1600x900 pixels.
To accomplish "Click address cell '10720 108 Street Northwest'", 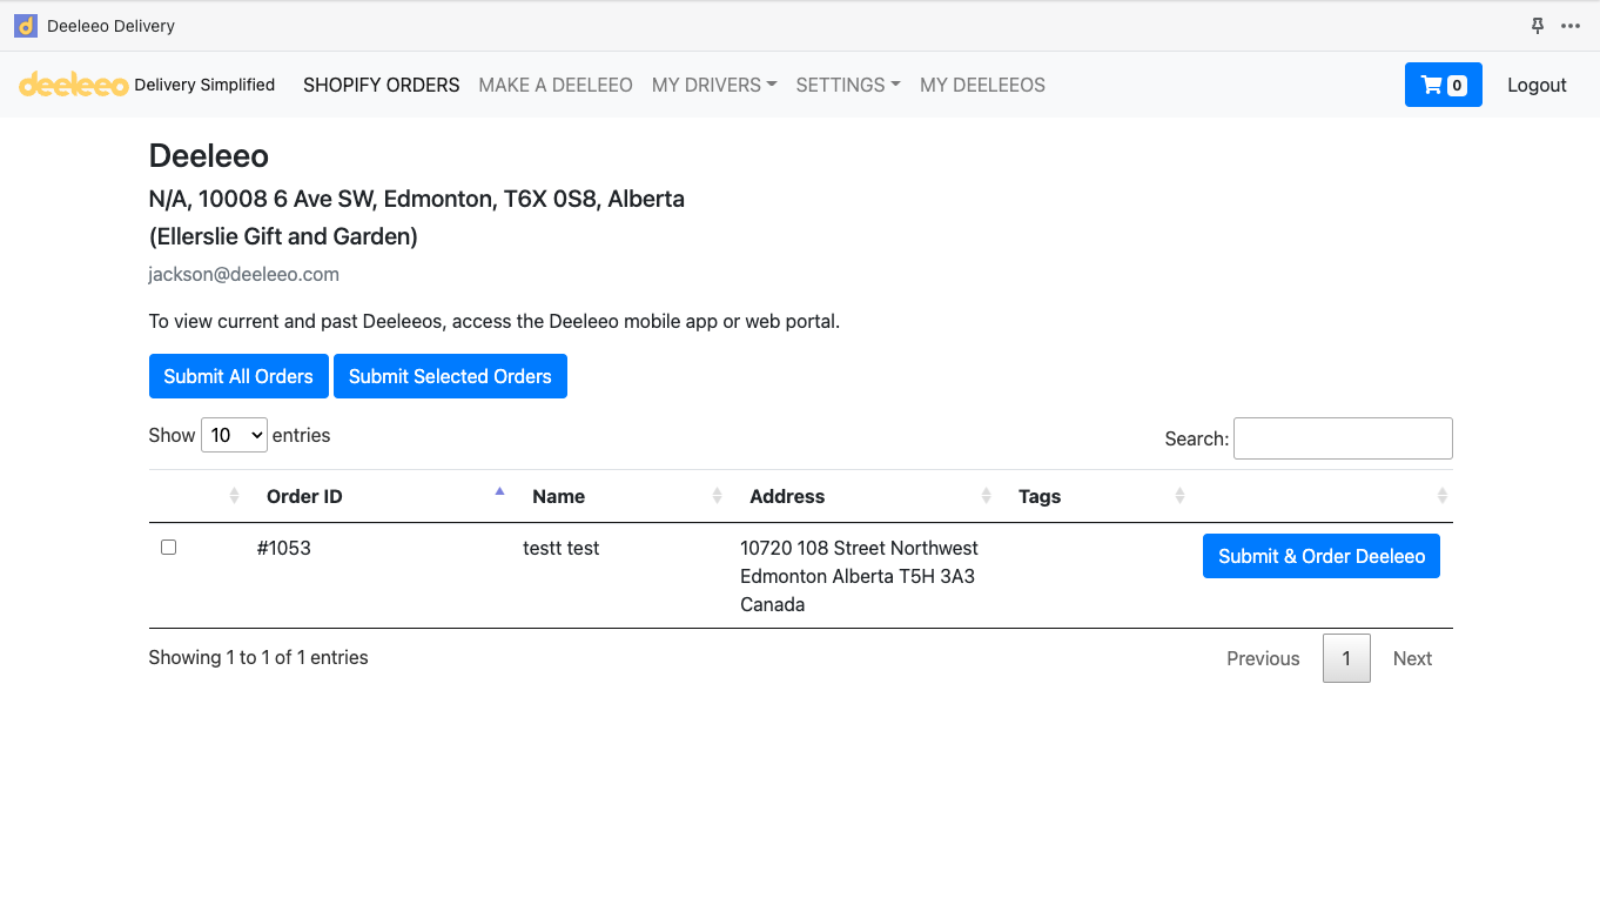I will coord(859,548).
